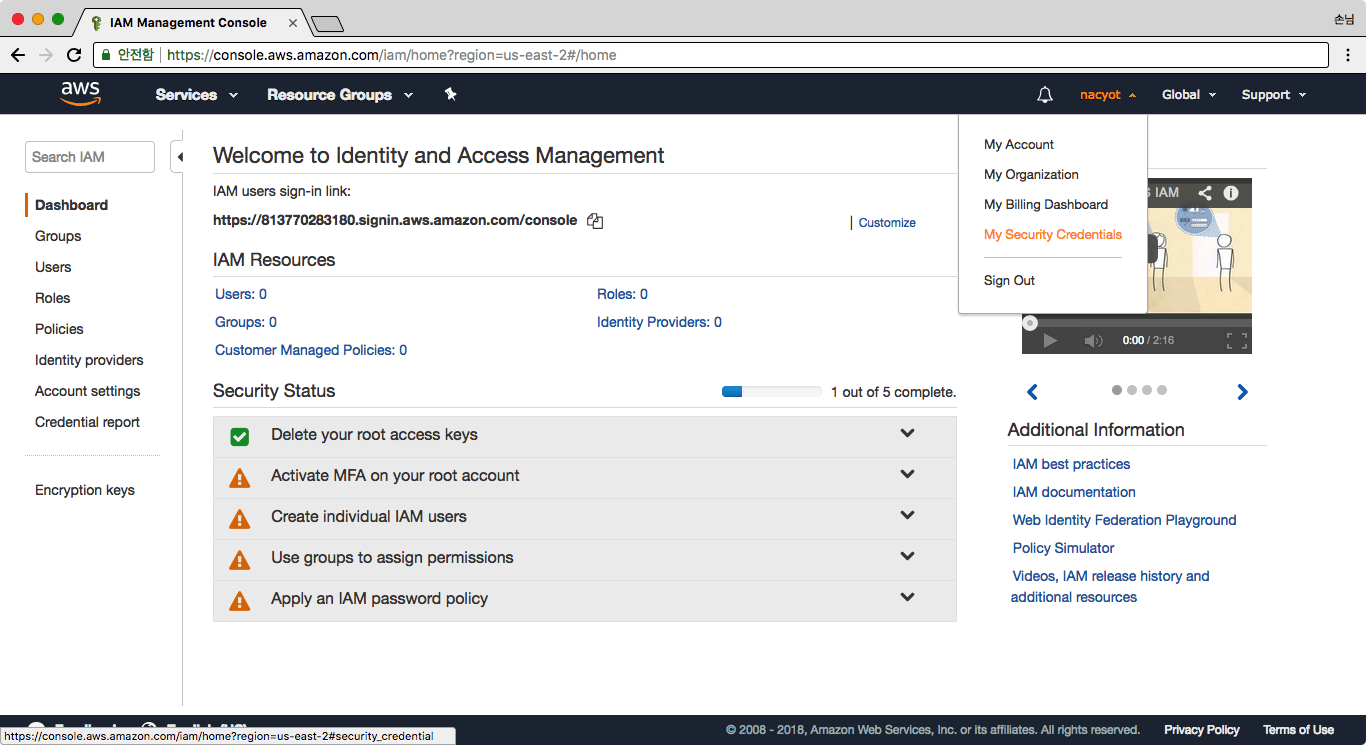Click Customer Managed Policies: 0 link
Screen dimensions: 1366x745
point(311,350)
